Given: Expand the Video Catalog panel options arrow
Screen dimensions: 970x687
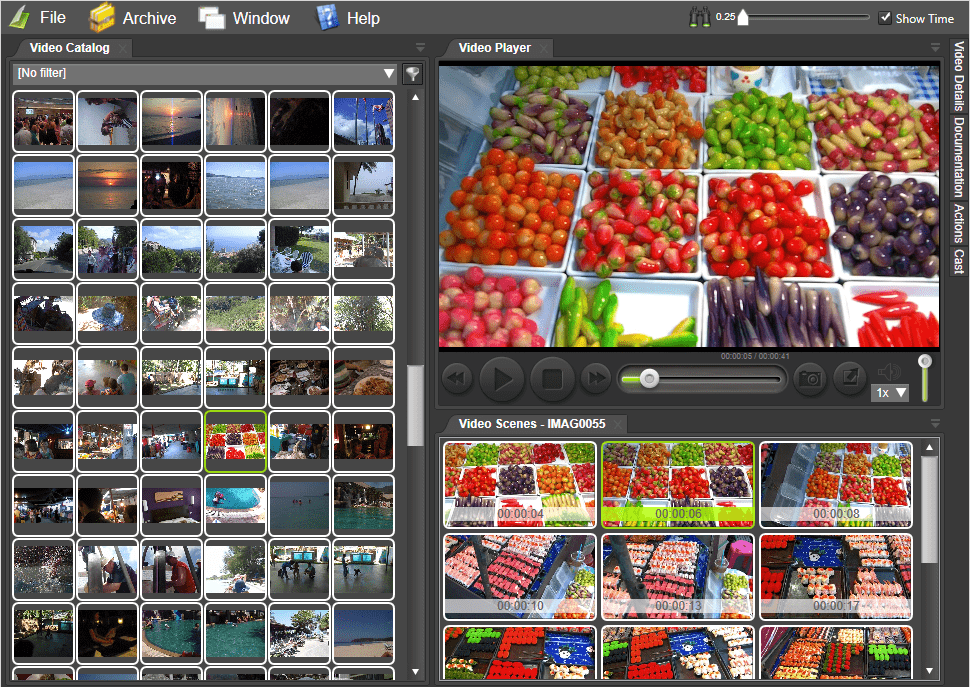Looking at the screenshot, I should click(x=420, y=47).
